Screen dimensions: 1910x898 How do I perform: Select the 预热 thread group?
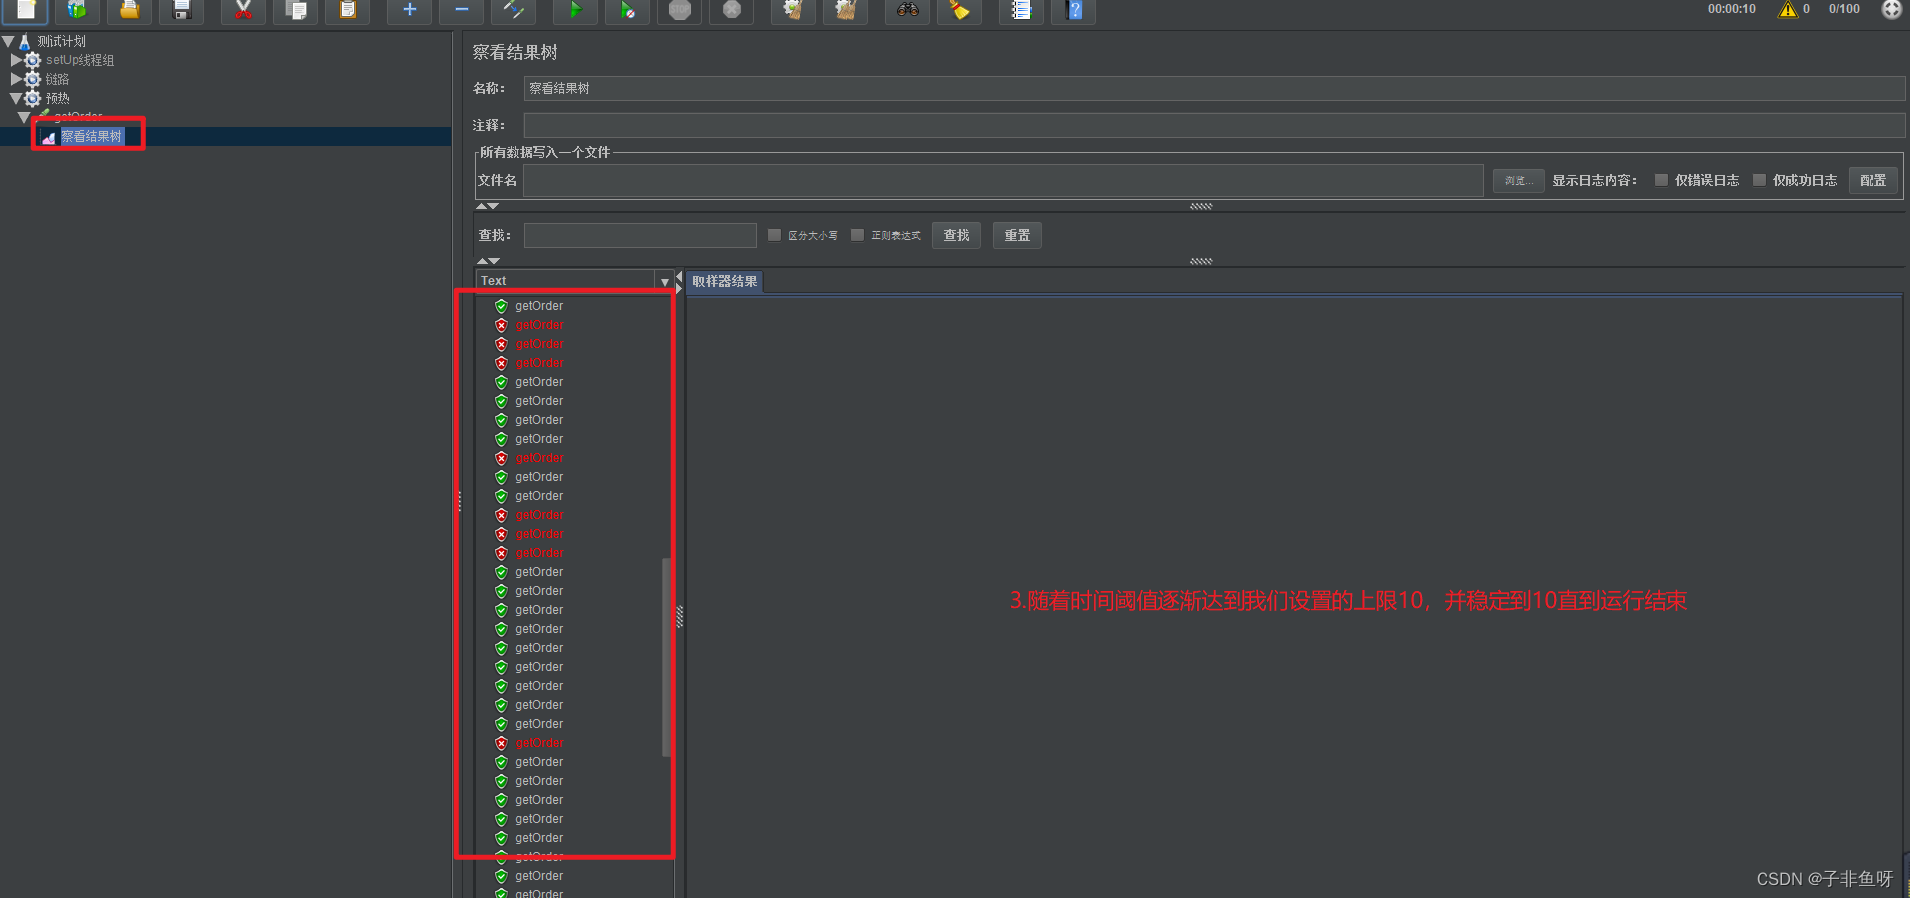(x=58, y=98)
